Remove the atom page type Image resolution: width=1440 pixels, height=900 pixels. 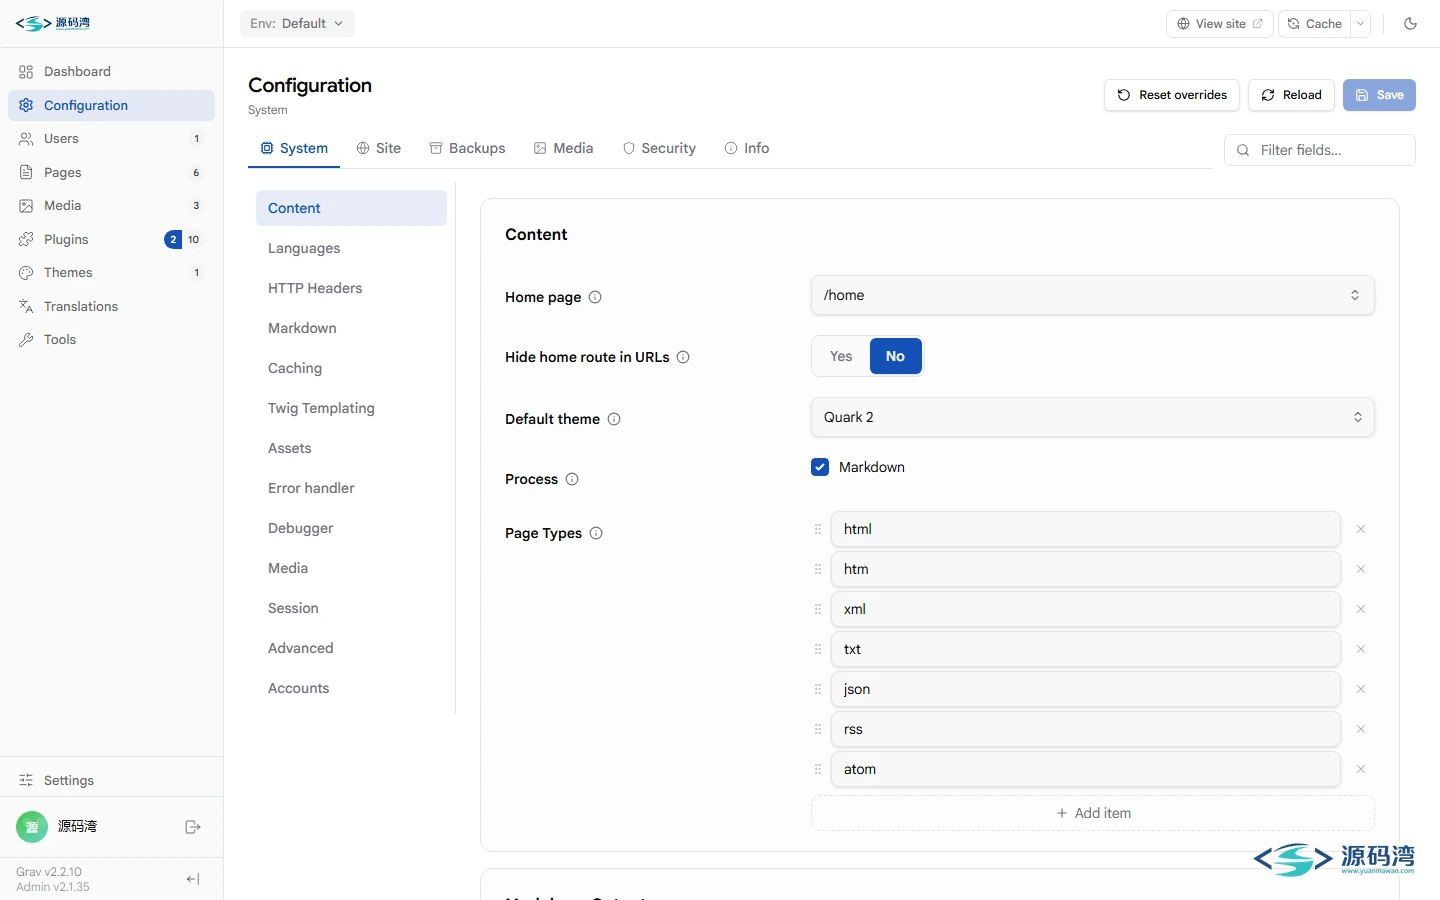click(1361, 769)
